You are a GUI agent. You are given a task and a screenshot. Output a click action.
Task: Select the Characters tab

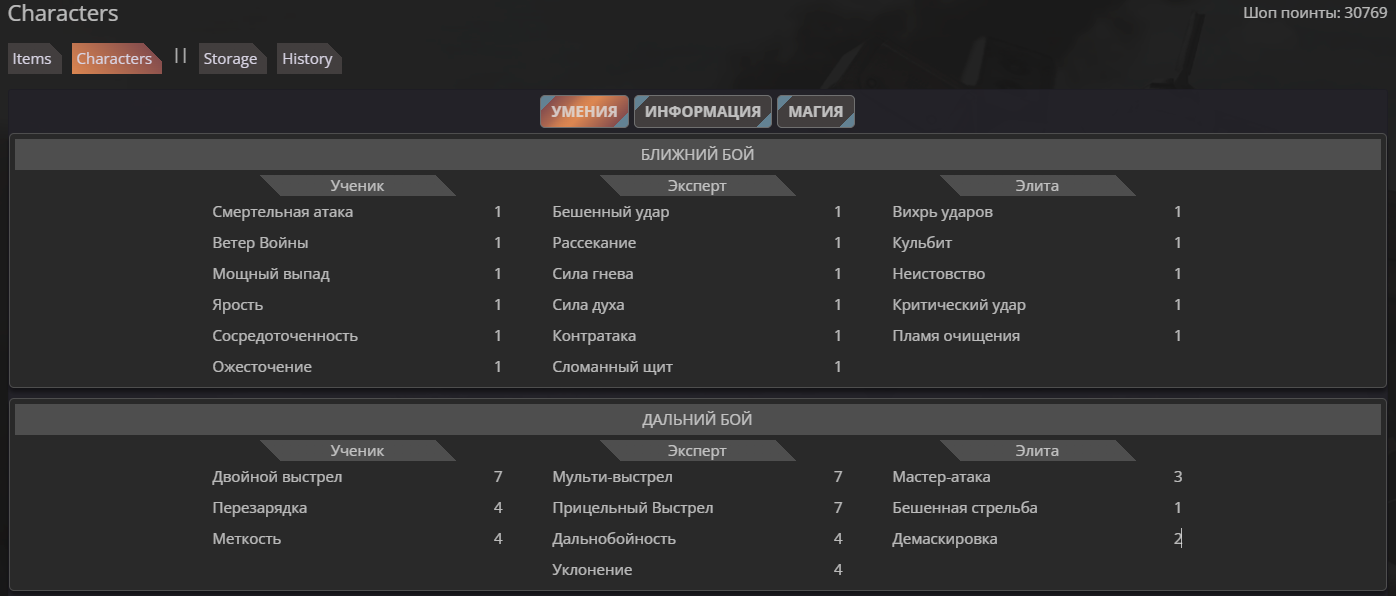click(x=116, y=59)
